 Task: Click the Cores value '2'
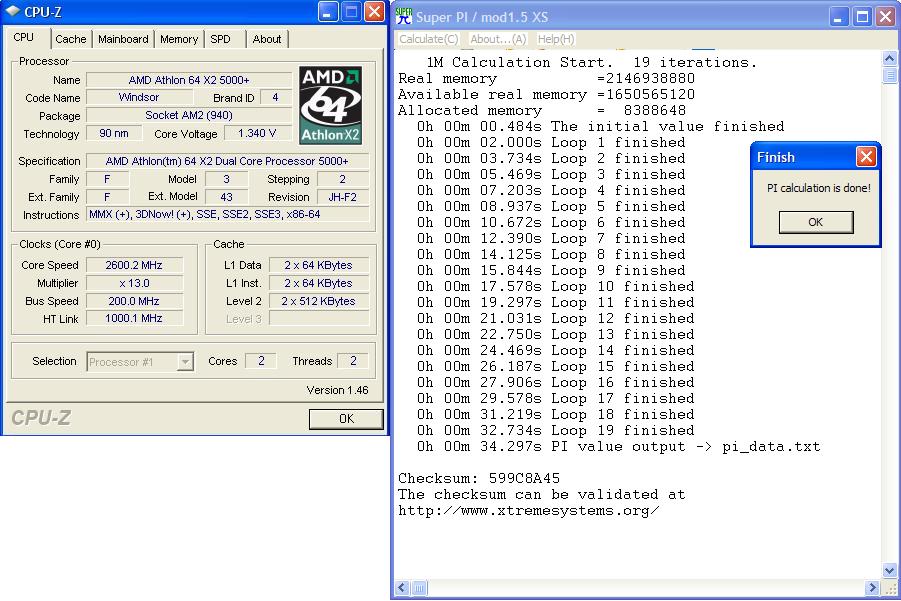[x=261, y=361]
